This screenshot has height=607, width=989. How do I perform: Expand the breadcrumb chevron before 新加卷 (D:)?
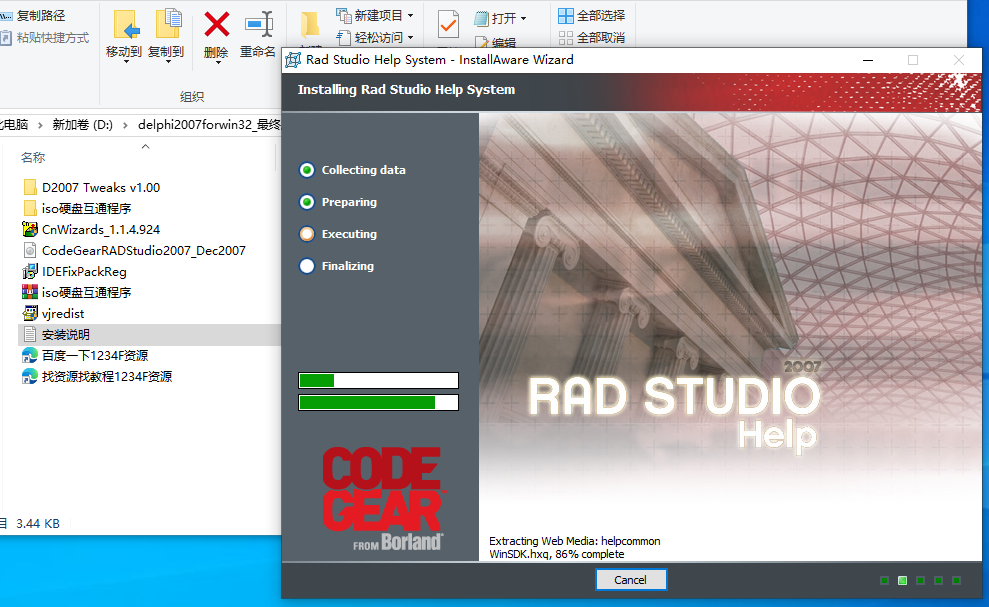pos(40,125)
